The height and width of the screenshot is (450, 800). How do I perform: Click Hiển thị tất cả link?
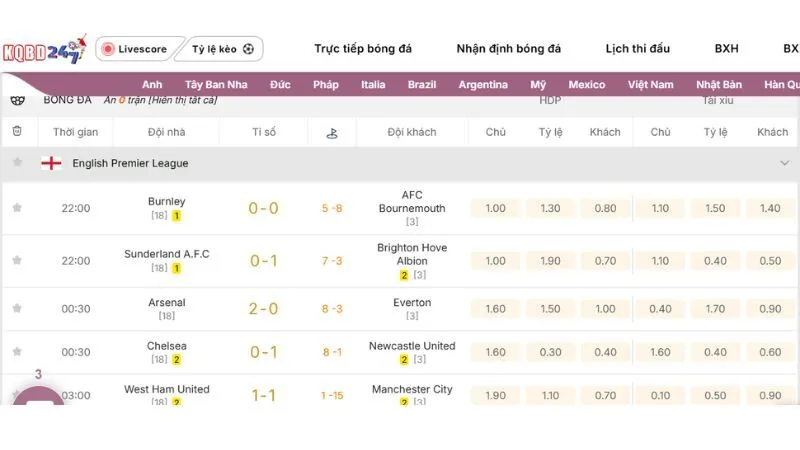[182, 100]
